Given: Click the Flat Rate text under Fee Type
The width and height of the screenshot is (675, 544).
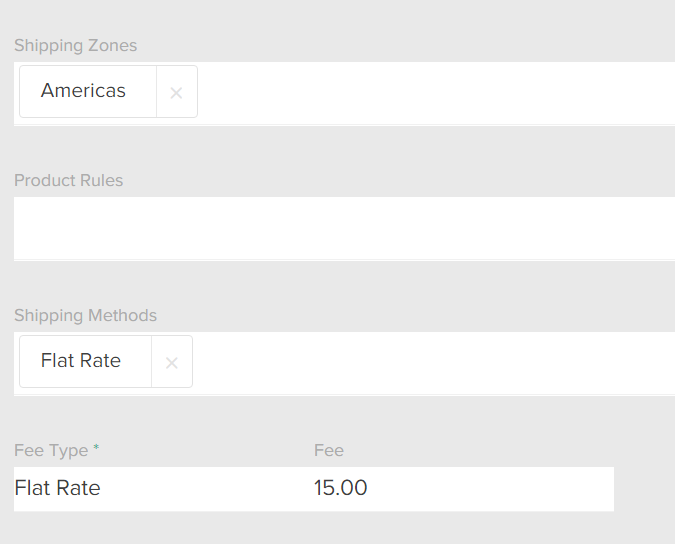Looking at the screenshot, I should click(58, 489).
